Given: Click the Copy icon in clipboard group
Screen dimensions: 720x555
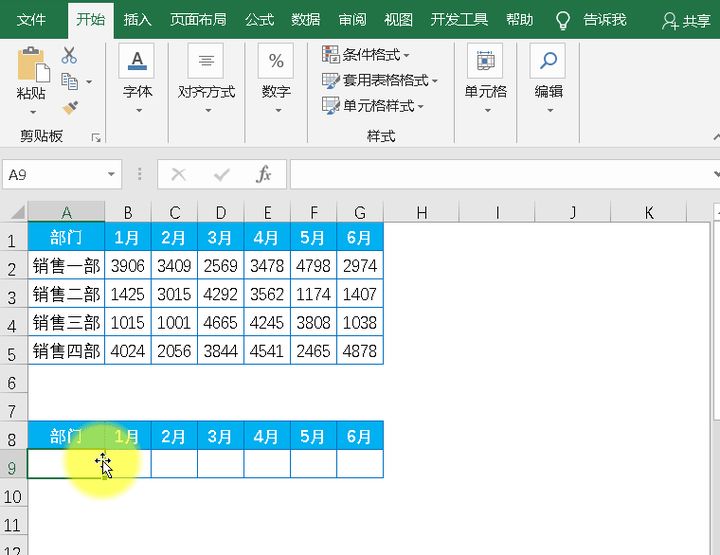Looking at the screenshot, I should (x=69, y=81).
